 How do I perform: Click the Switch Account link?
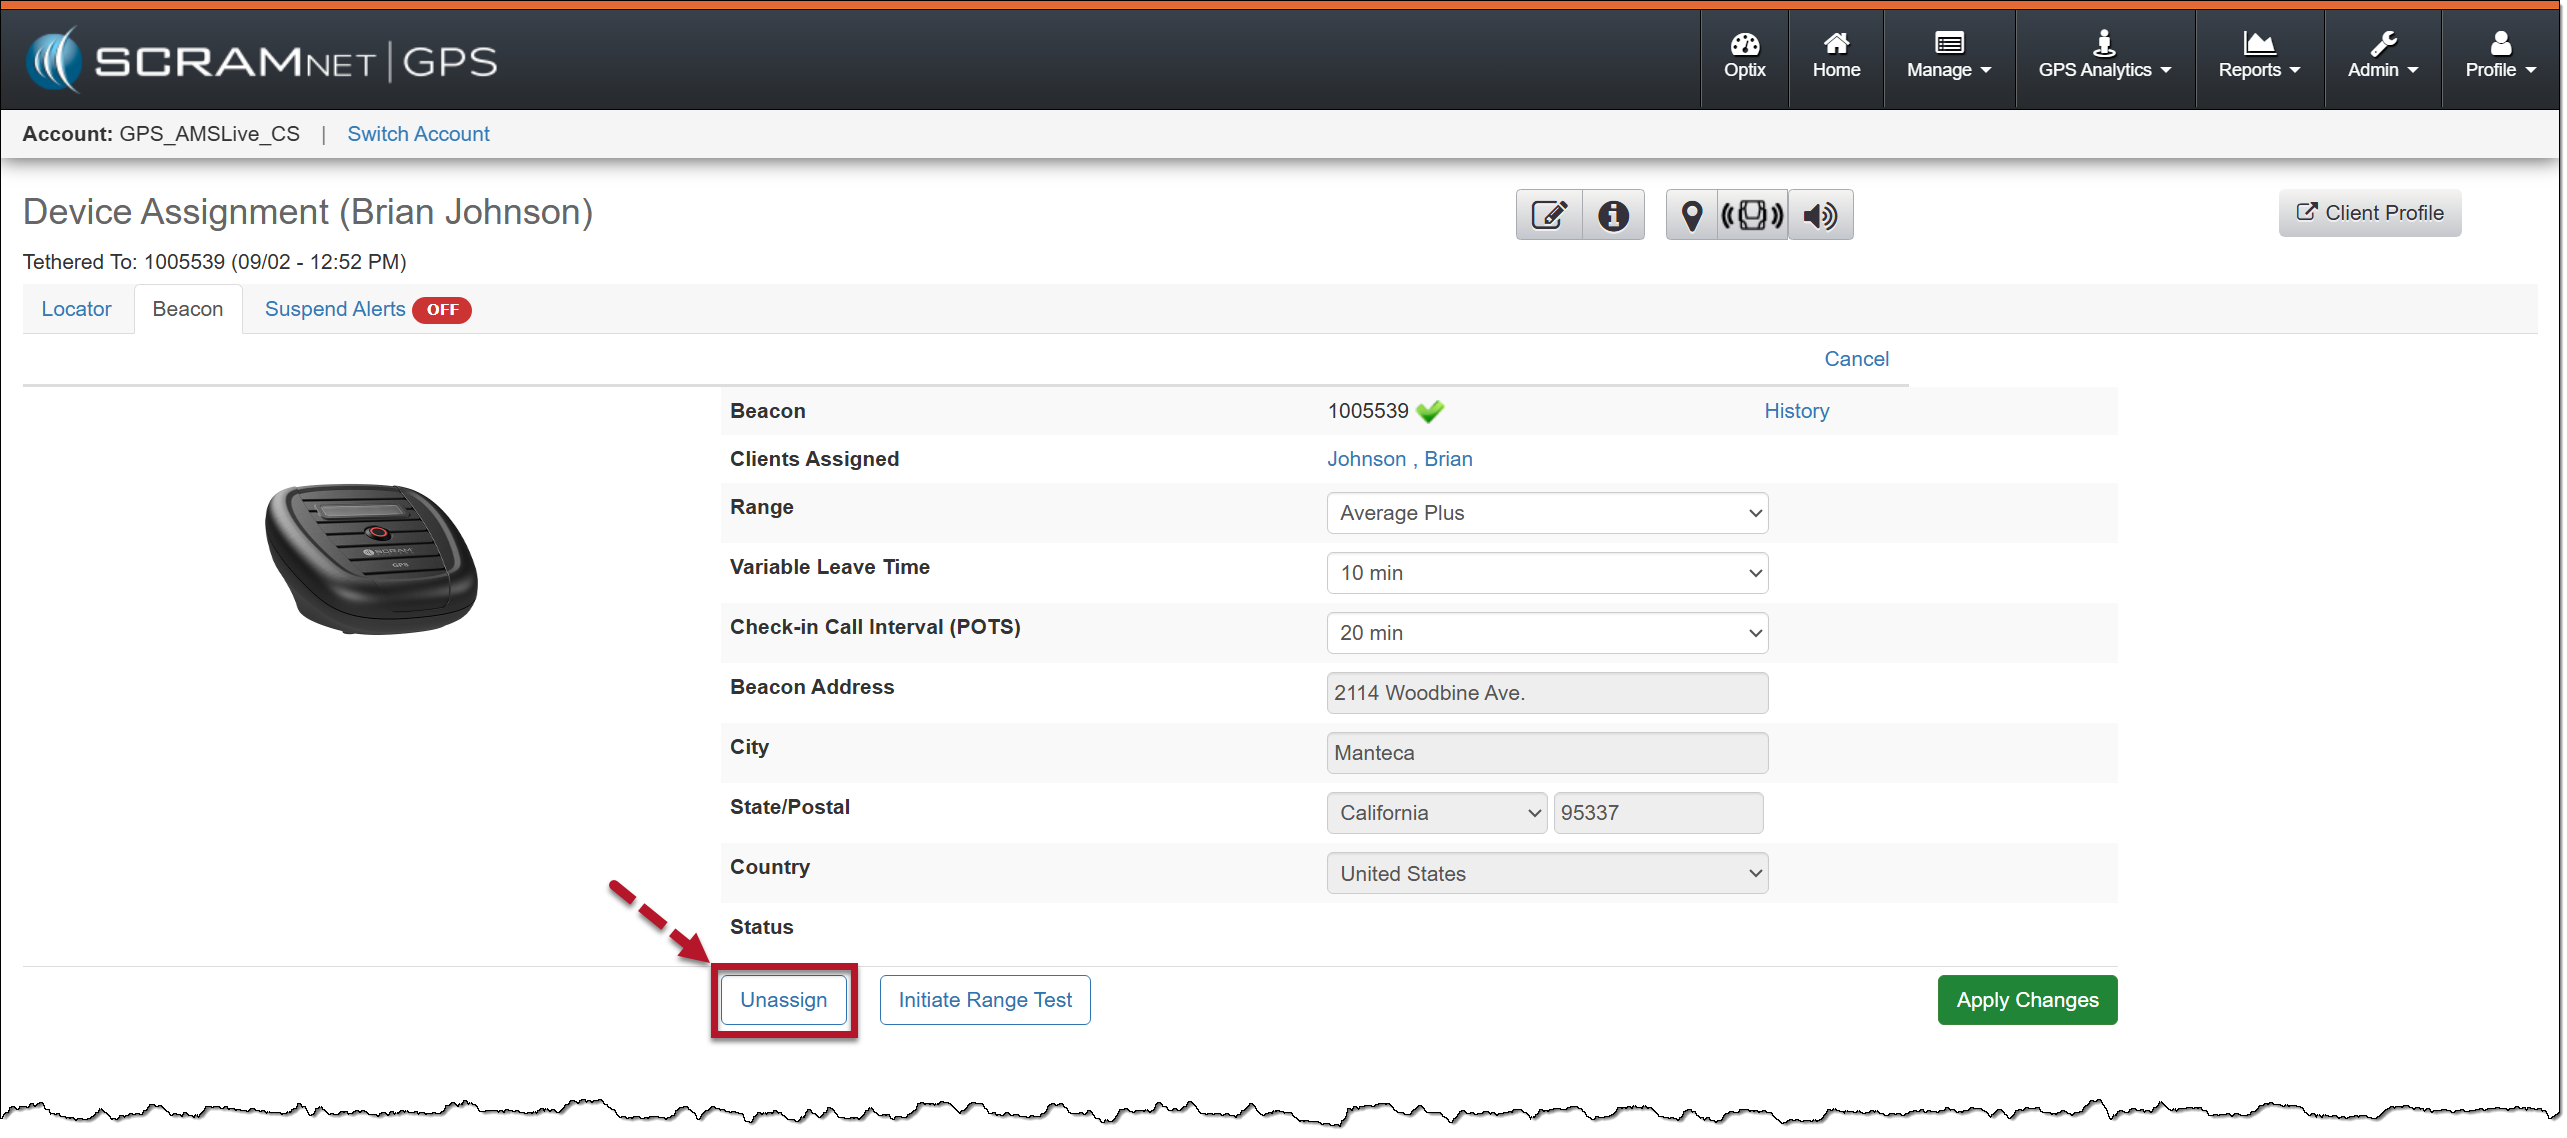click(x=418, y=134)
